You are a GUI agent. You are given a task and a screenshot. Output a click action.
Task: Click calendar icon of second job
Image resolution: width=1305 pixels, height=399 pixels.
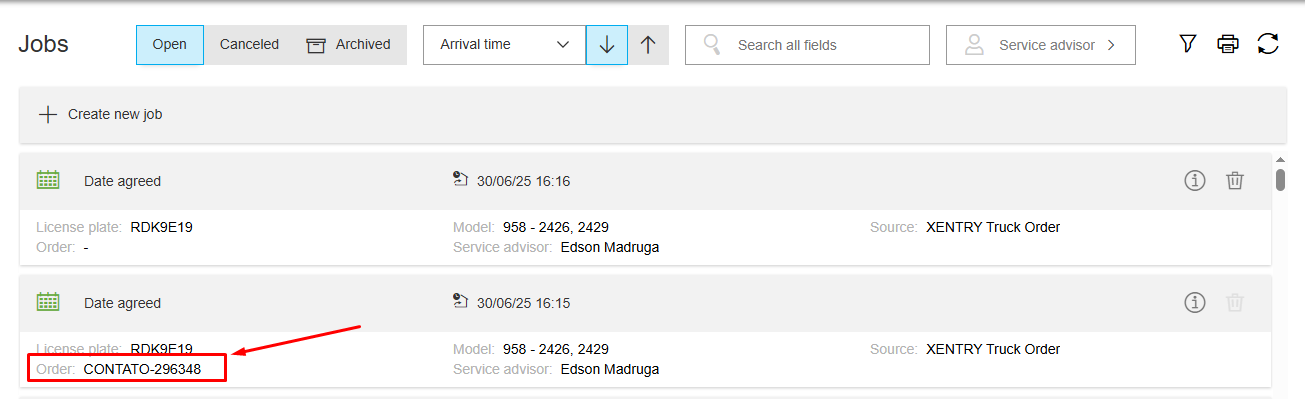(48, 301)
